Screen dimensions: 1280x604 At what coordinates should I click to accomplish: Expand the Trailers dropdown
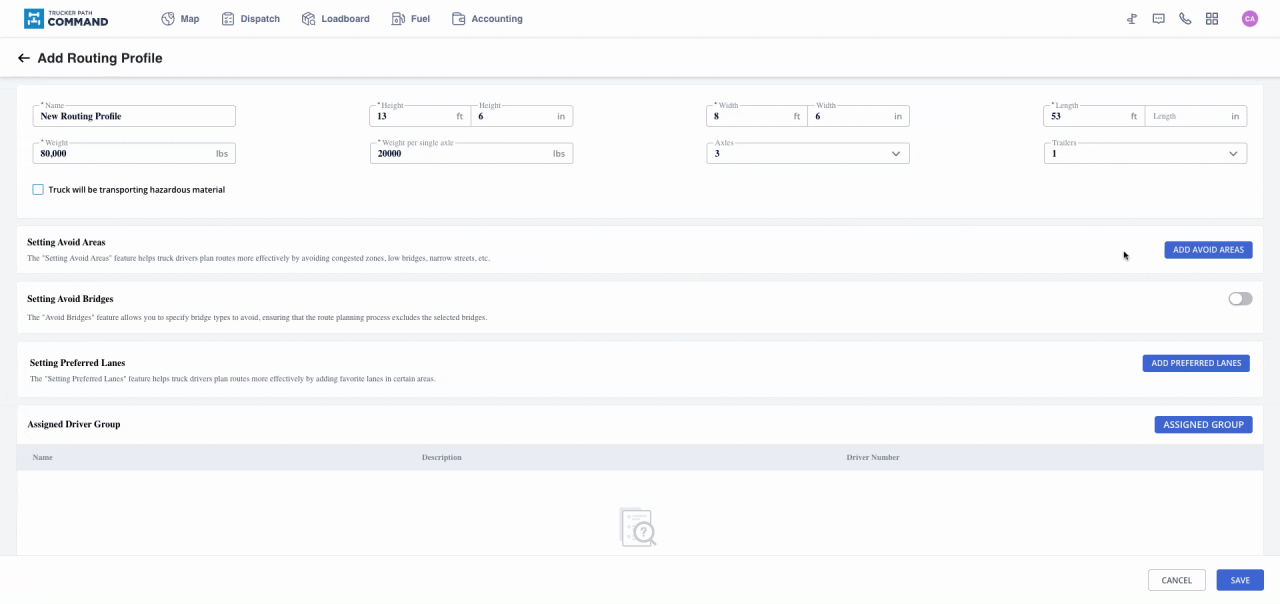1144,154
